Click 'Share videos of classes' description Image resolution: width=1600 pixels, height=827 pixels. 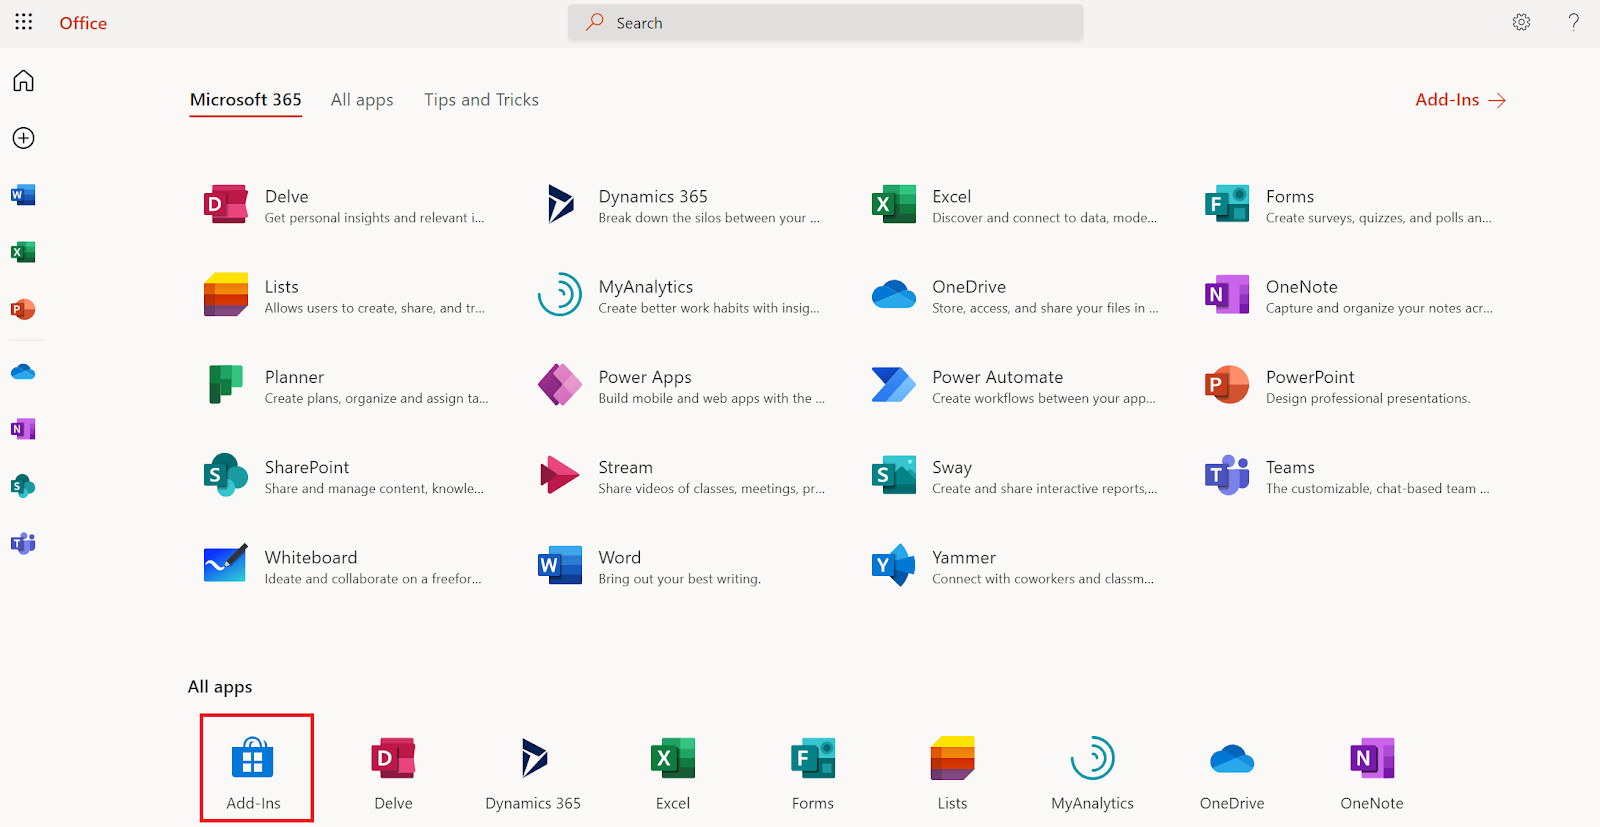click(712, 489)
